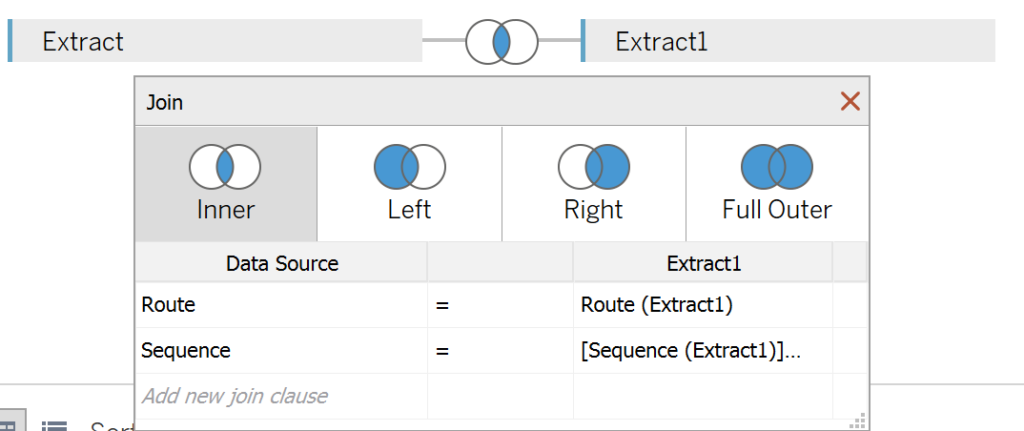Click the Extract1 column header in join clauses
Screen dimensions: 1024x431
[x=702, y=264]
